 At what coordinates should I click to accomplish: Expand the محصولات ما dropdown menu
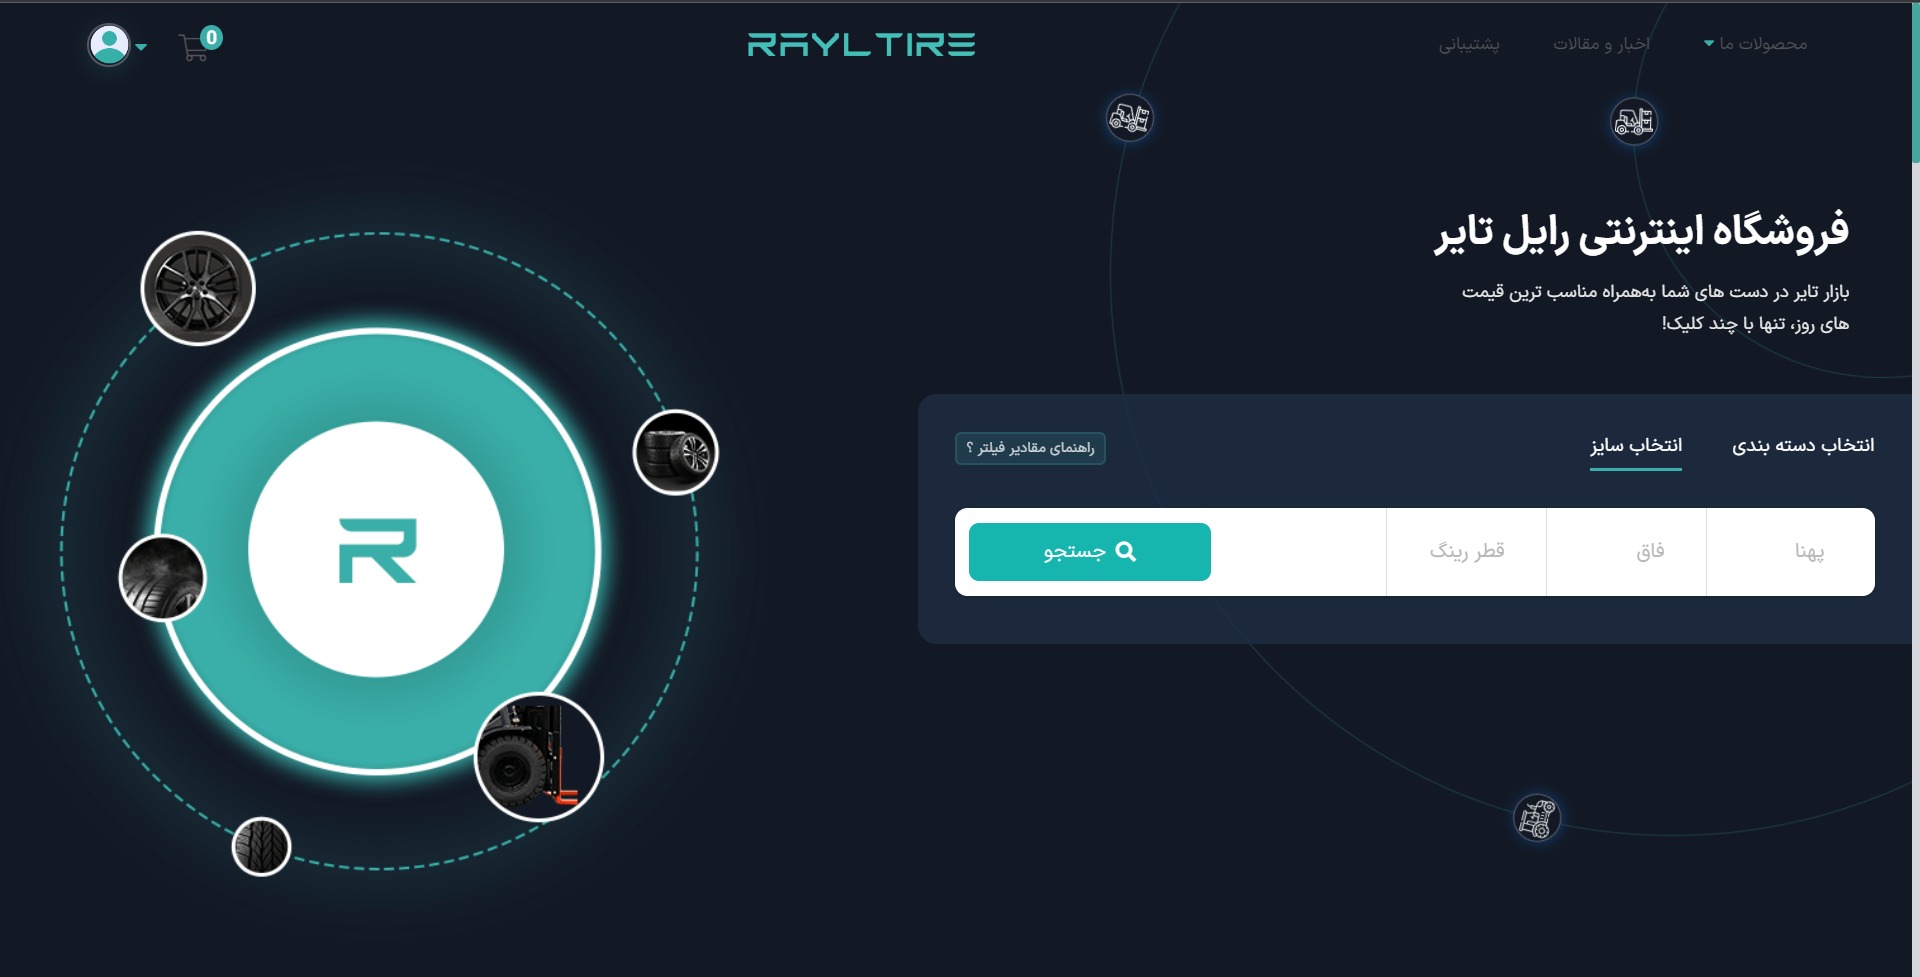coord(1755,44)
